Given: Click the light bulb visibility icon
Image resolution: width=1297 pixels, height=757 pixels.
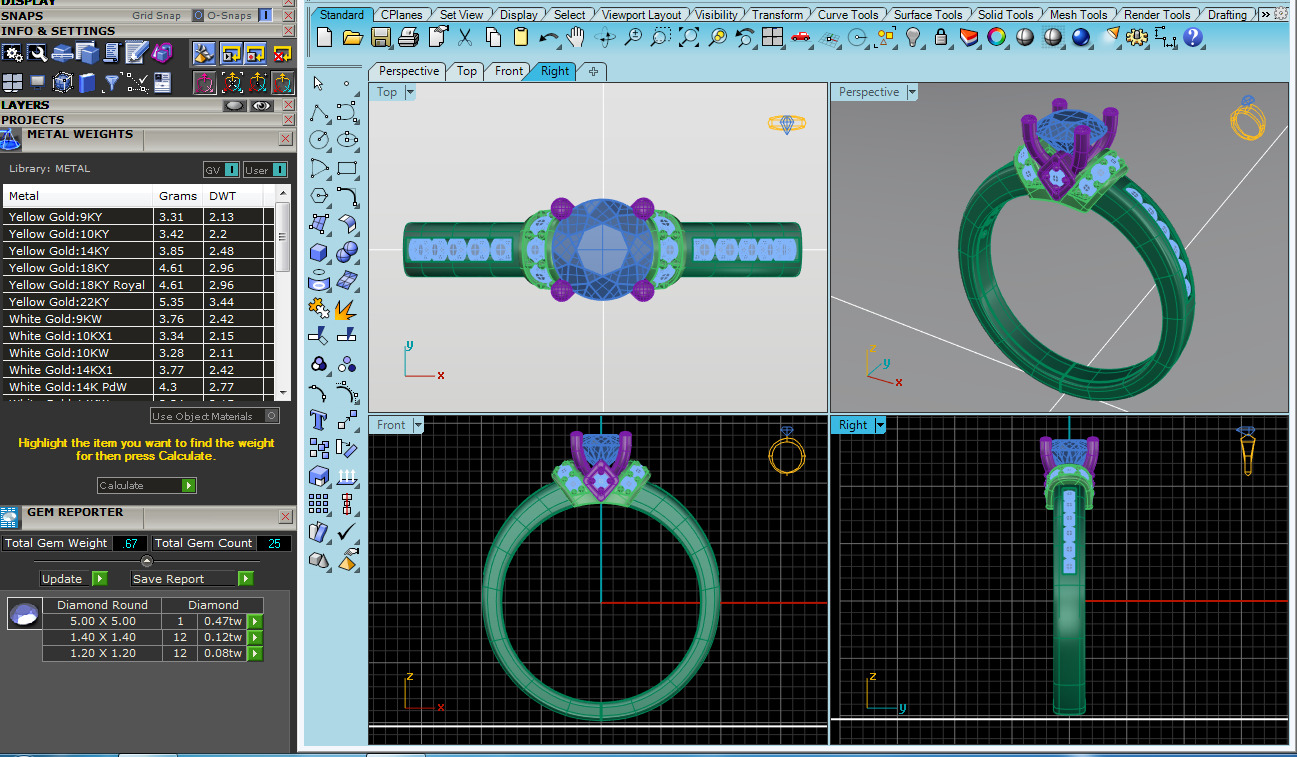Looking at the screenshot, I should [913, 38].
